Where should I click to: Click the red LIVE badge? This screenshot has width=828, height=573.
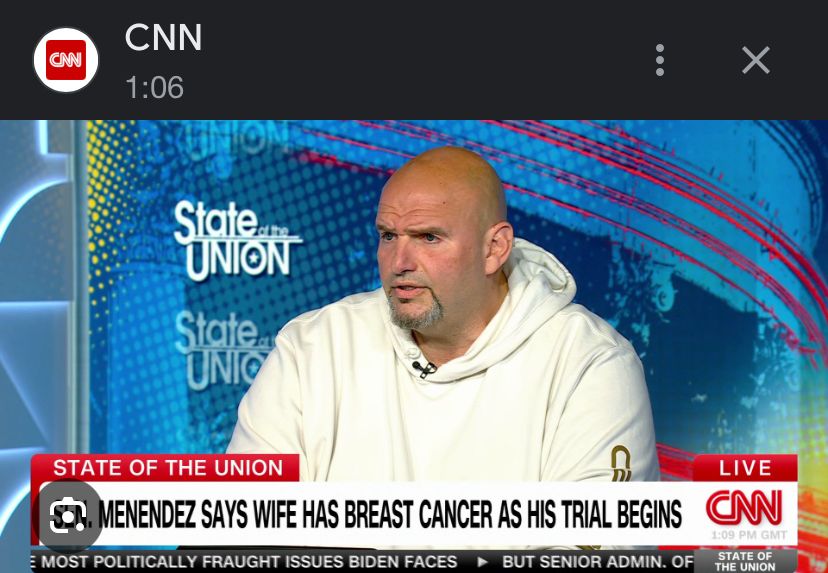(x=745, y=468)
